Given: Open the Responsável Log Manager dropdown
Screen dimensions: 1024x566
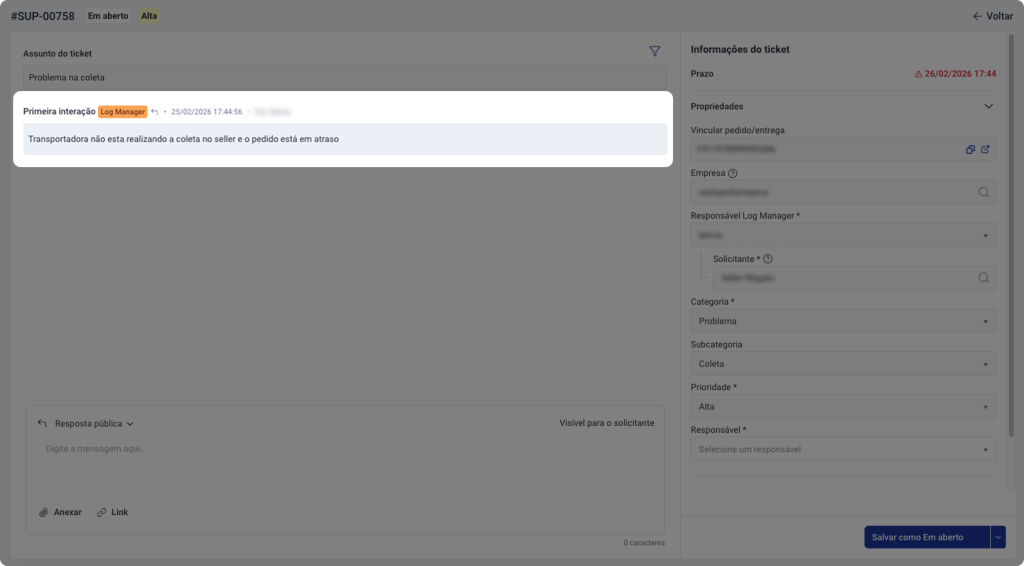Looking at the screenshot, I should [x=843, y=235].
